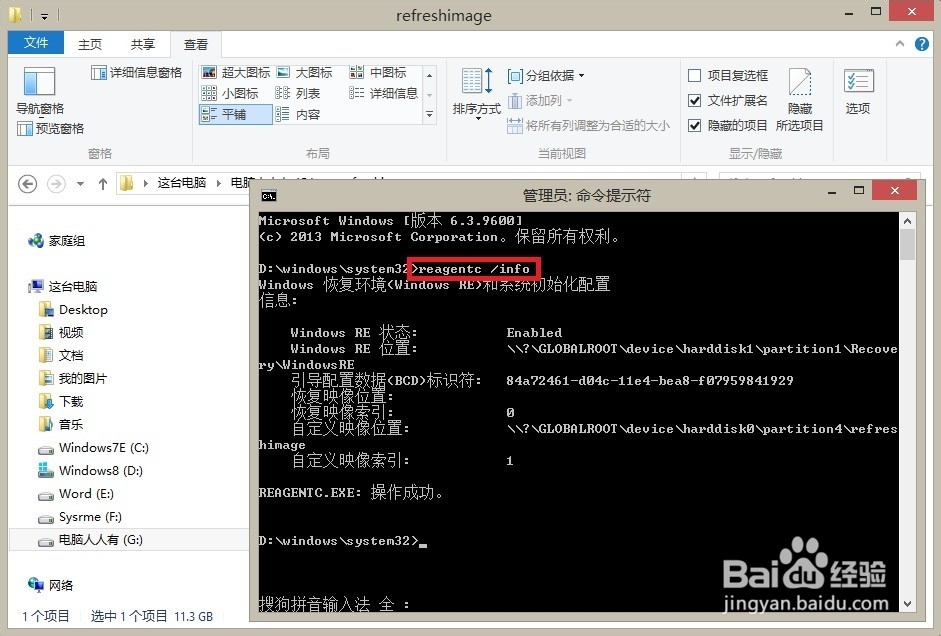
Task: Select drive Windows7E (C:)
Action: (x=94, y=448)
